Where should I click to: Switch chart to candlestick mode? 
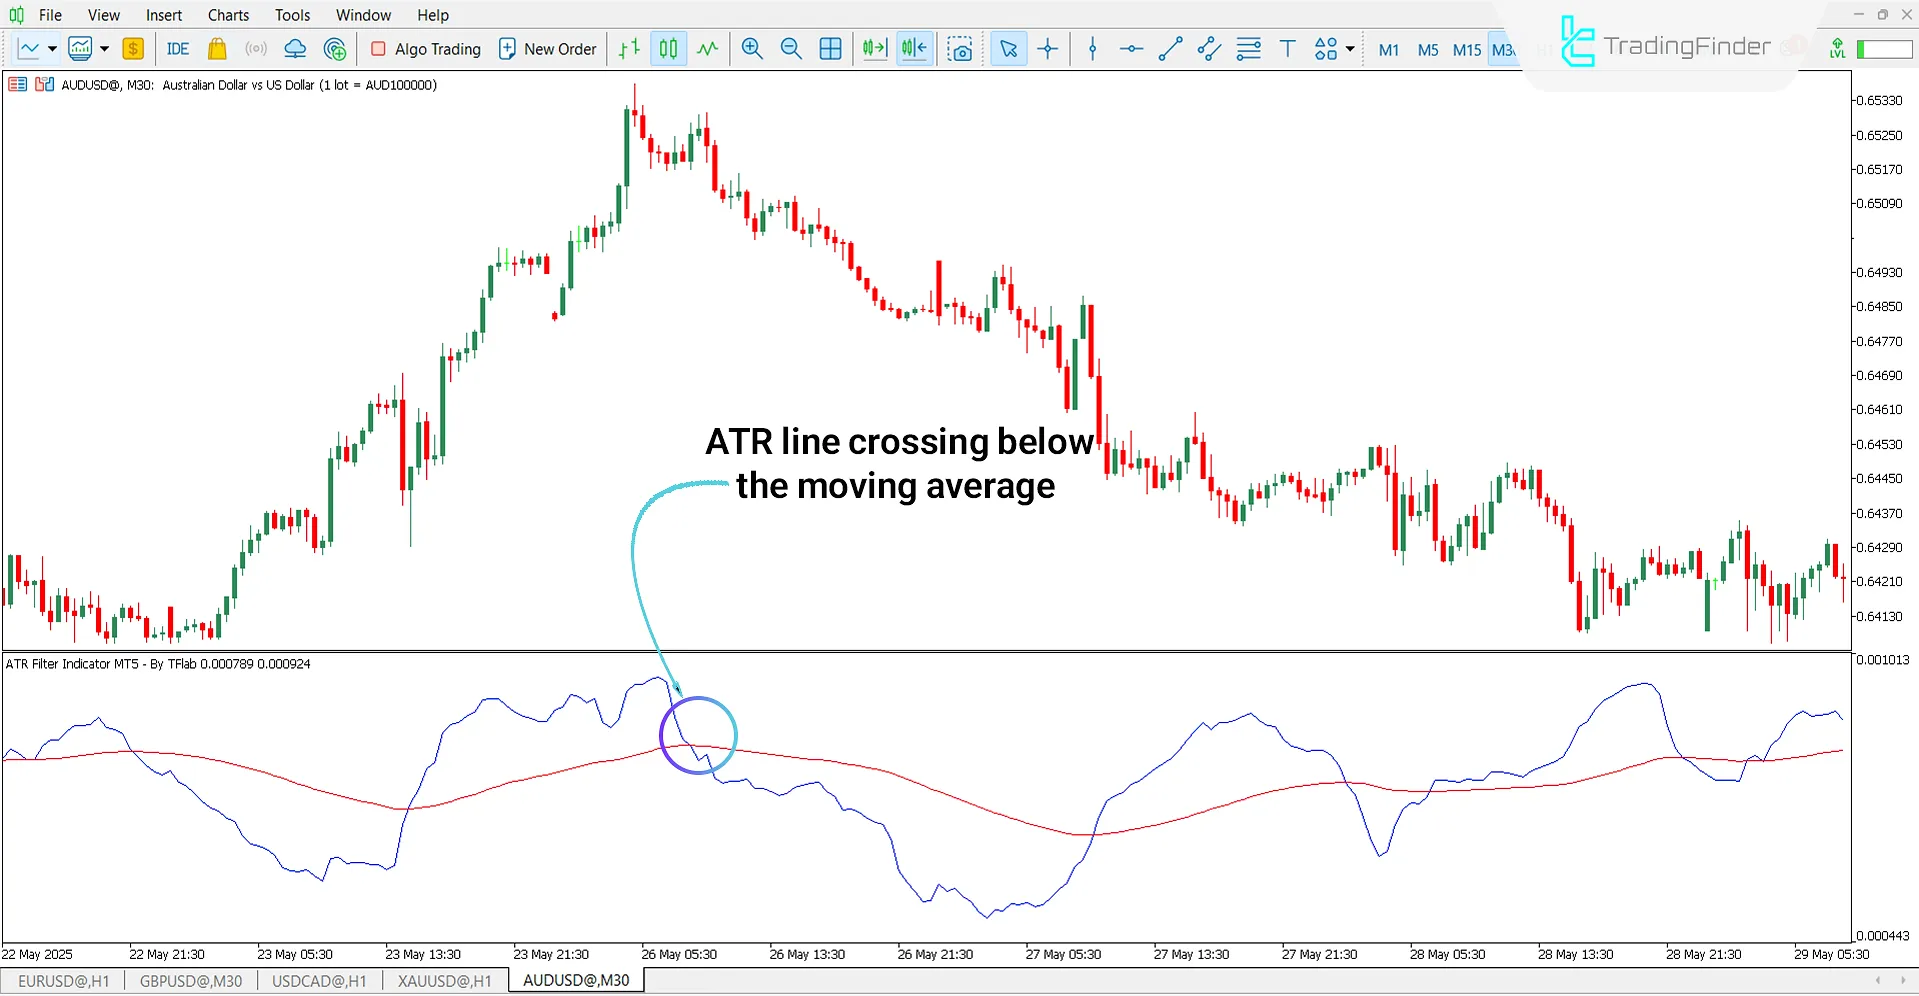pos(668,49)
